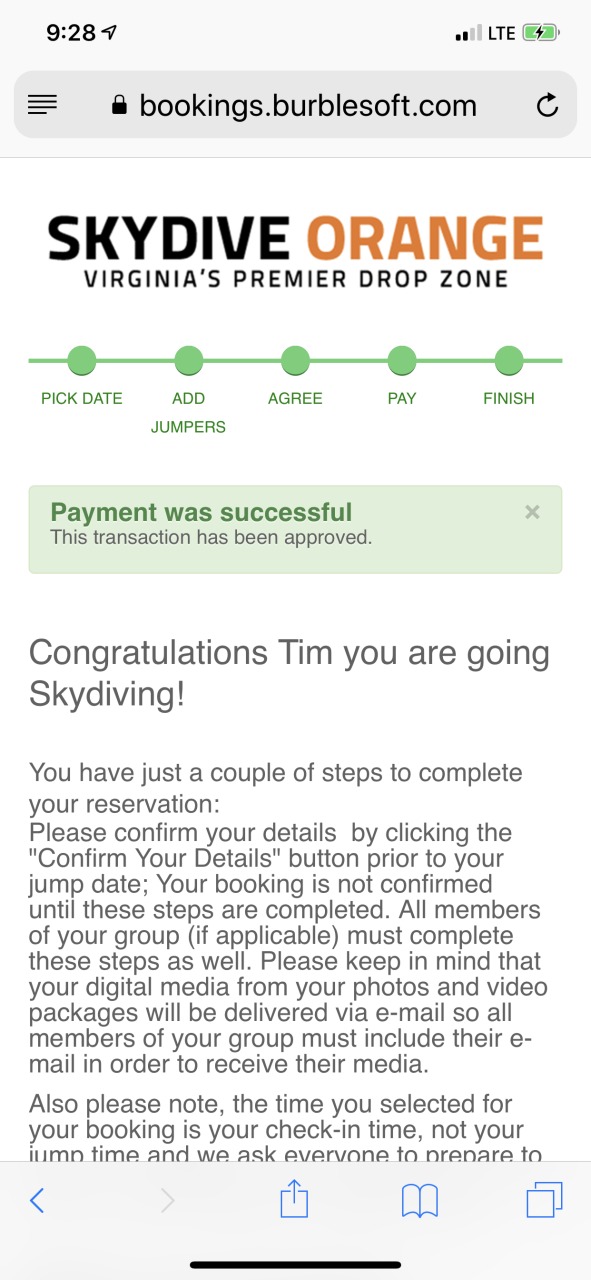Go back with the left chevron
The width and height of the screenshot is (591, 1280).
point(37,1200)
